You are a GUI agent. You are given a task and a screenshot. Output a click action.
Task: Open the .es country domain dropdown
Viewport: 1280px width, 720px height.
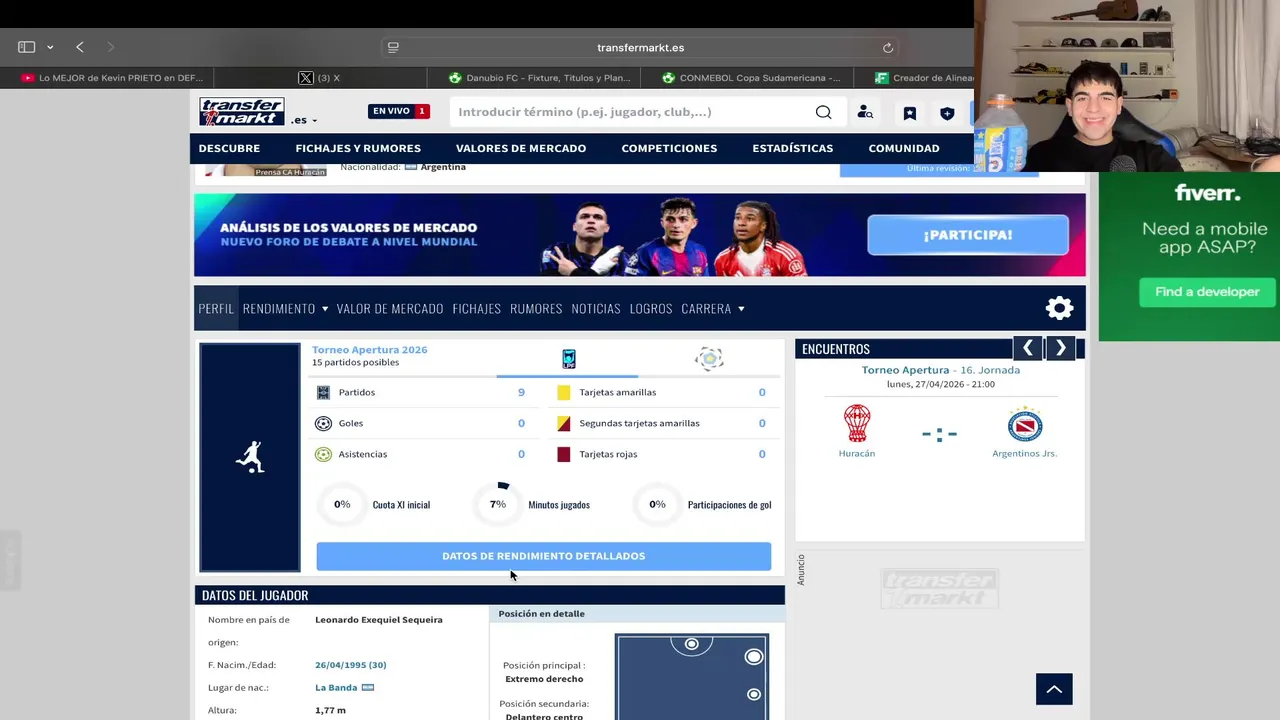tap(304, 120)
